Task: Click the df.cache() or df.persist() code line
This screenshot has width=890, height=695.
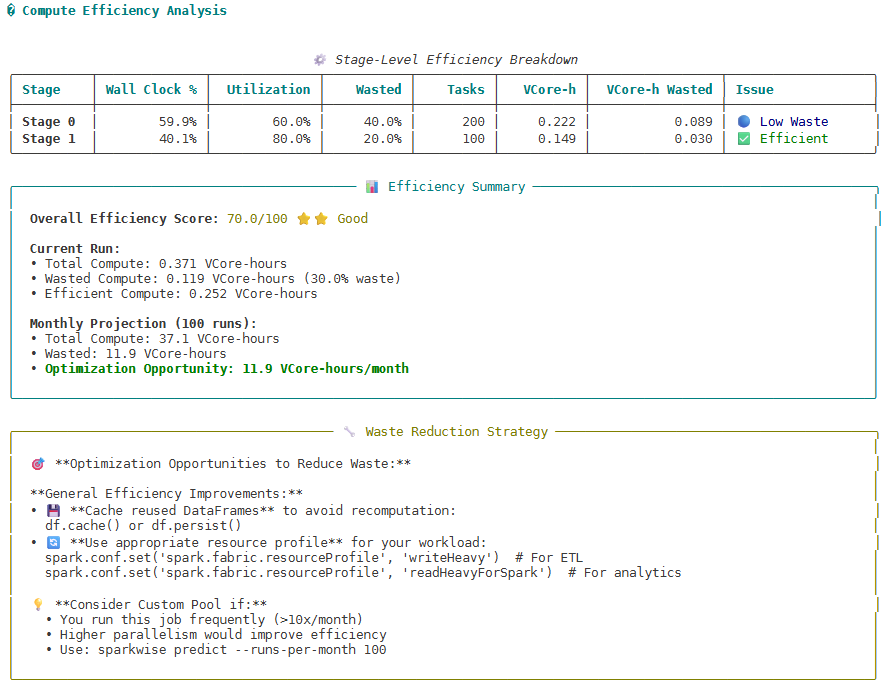Action: (143, 526)
